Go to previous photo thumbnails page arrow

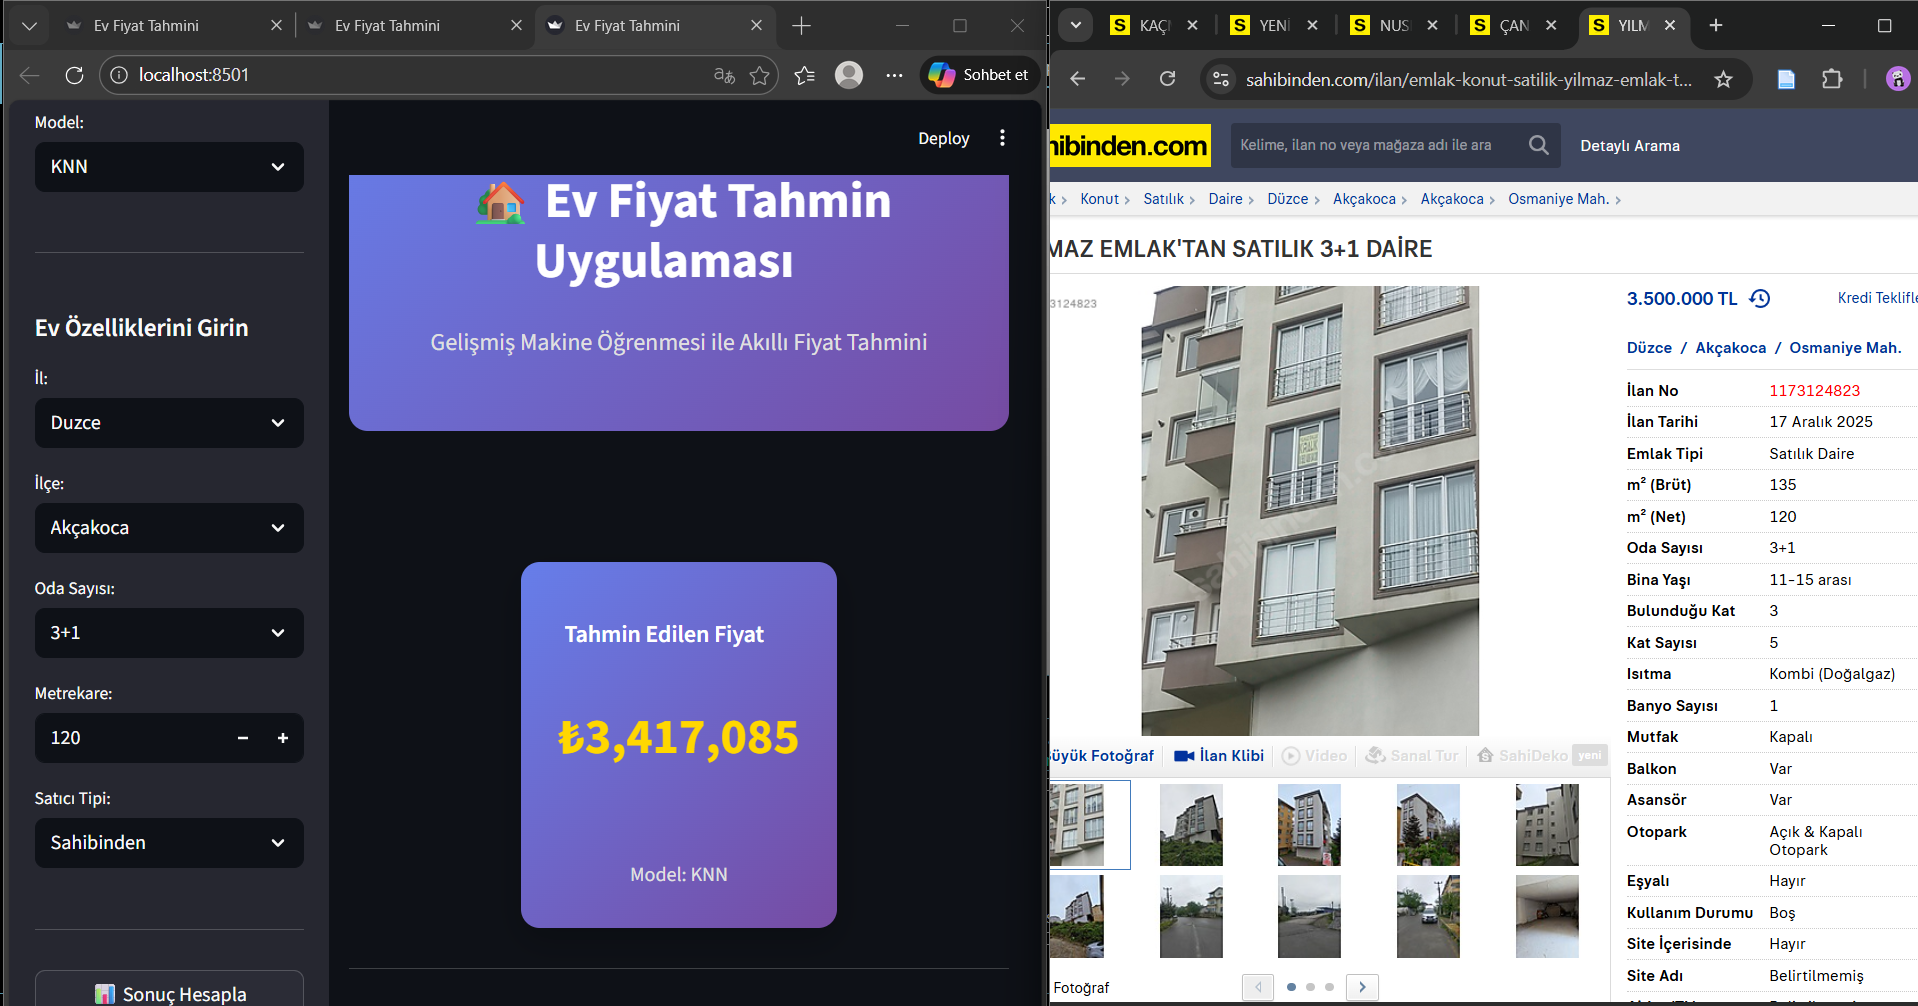point(1258,987)
